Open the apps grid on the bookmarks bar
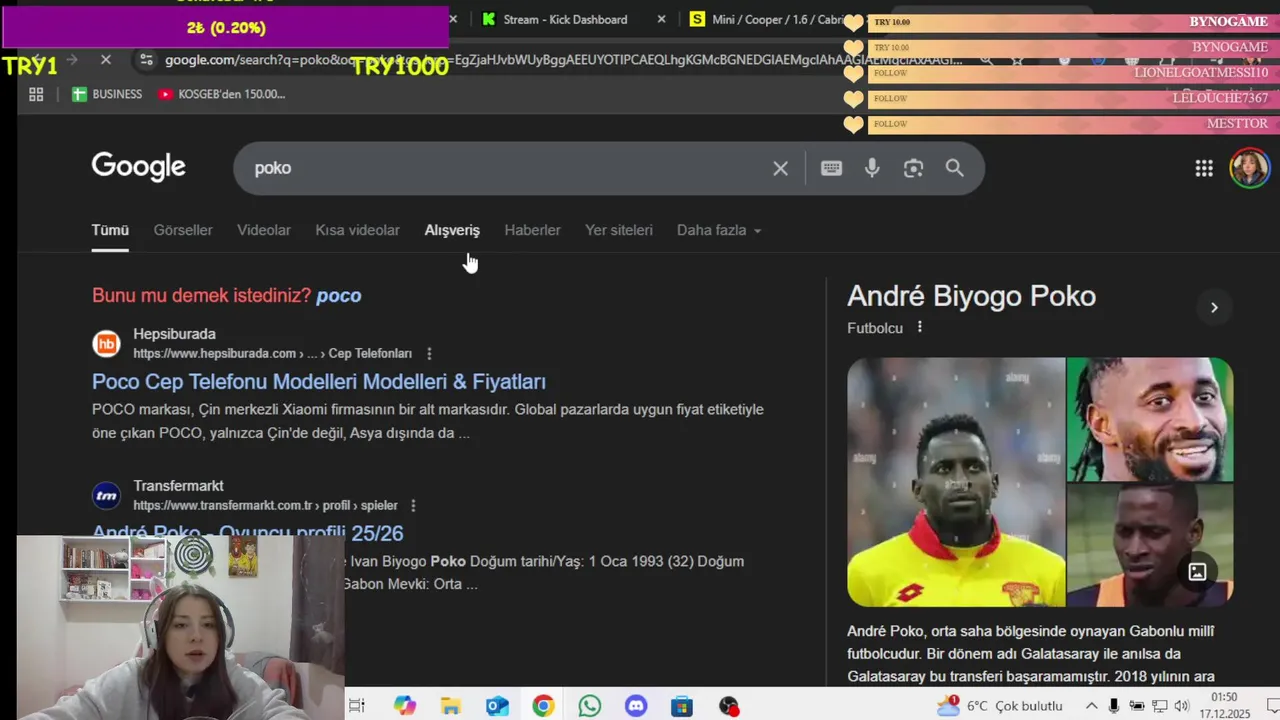Viewport: 1280px width, 720px height. pyautogui.click(x=36, y=94)
